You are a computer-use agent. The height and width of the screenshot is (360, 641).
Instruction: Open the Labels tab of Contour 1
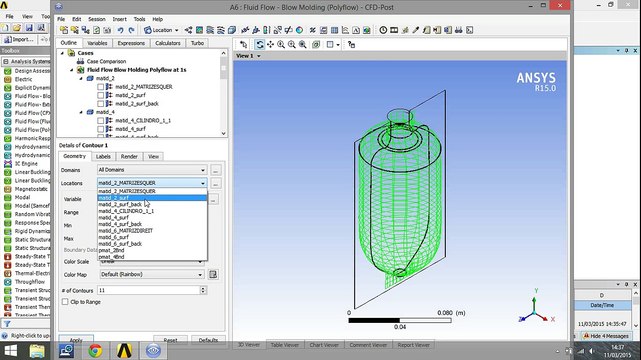coord(103,157)
